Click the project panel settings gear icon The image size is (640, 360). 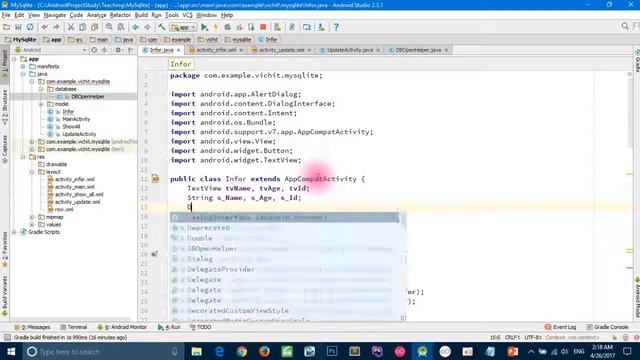(x=118, y=50)
